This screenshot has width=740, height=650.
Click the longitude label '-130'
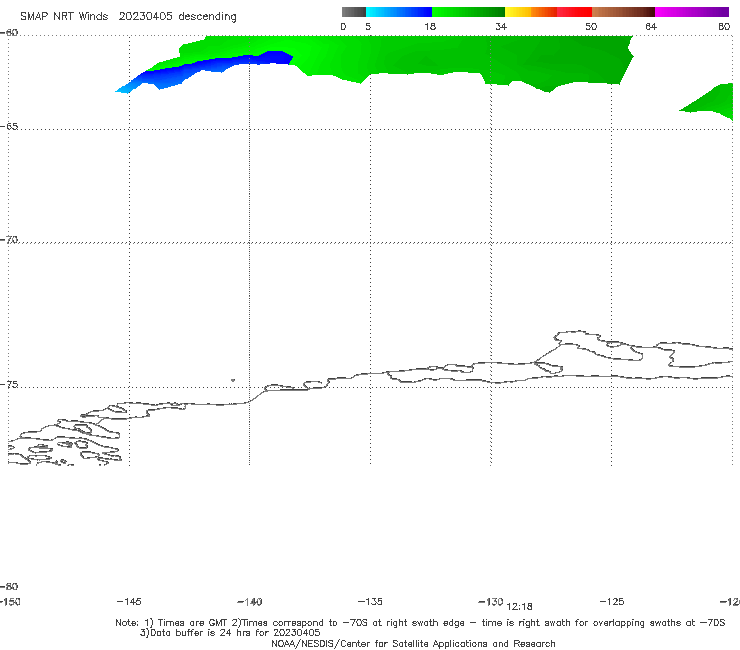click(491, 601)
